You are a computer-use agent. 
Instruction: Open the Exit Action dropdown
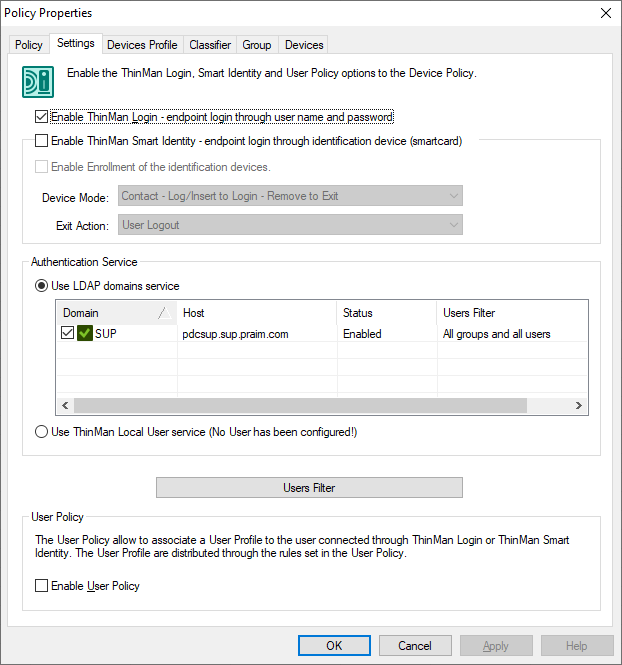click(x=290, y=225)
